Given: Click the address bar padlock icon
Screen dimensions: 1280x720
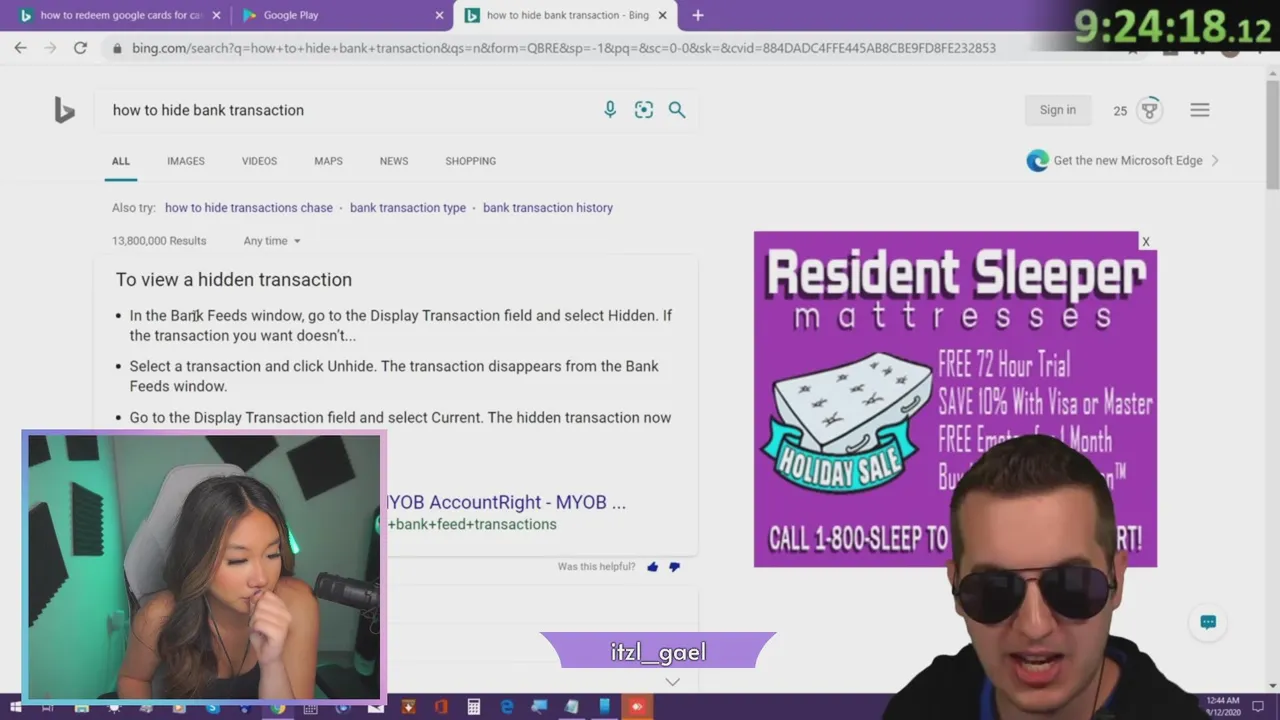Looking at the screenshot, I should [x=118, y=48].
